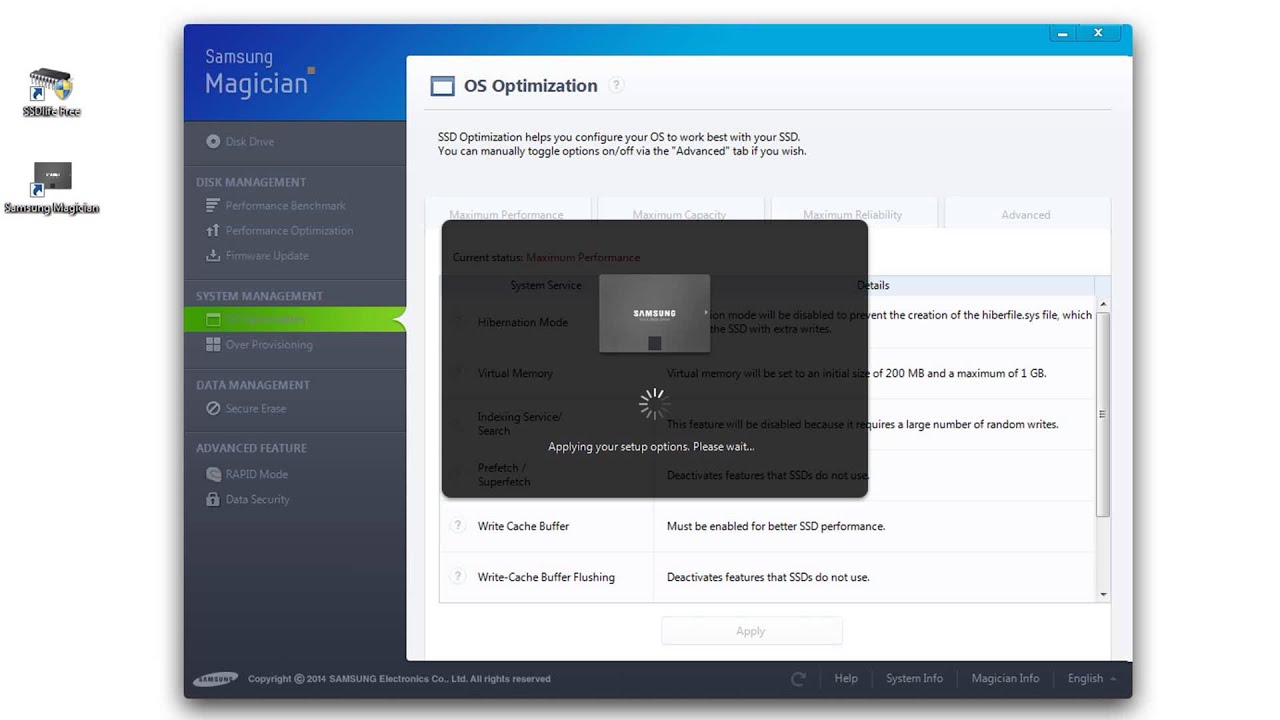1280x720 pixels.
Task: Click Write-Cache Buffer Flushing 'Deactivates features' detail
Action: click(x=768, y=577)
